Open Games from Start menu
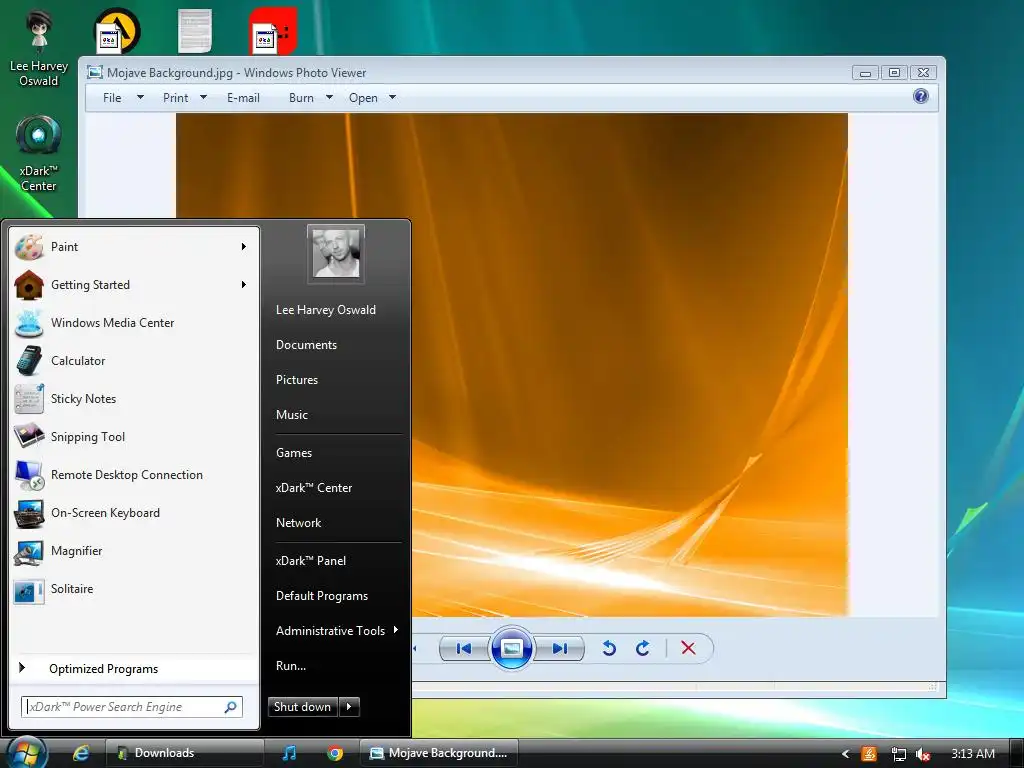Screen dimensions: 1024x768 tap(294, 453)
